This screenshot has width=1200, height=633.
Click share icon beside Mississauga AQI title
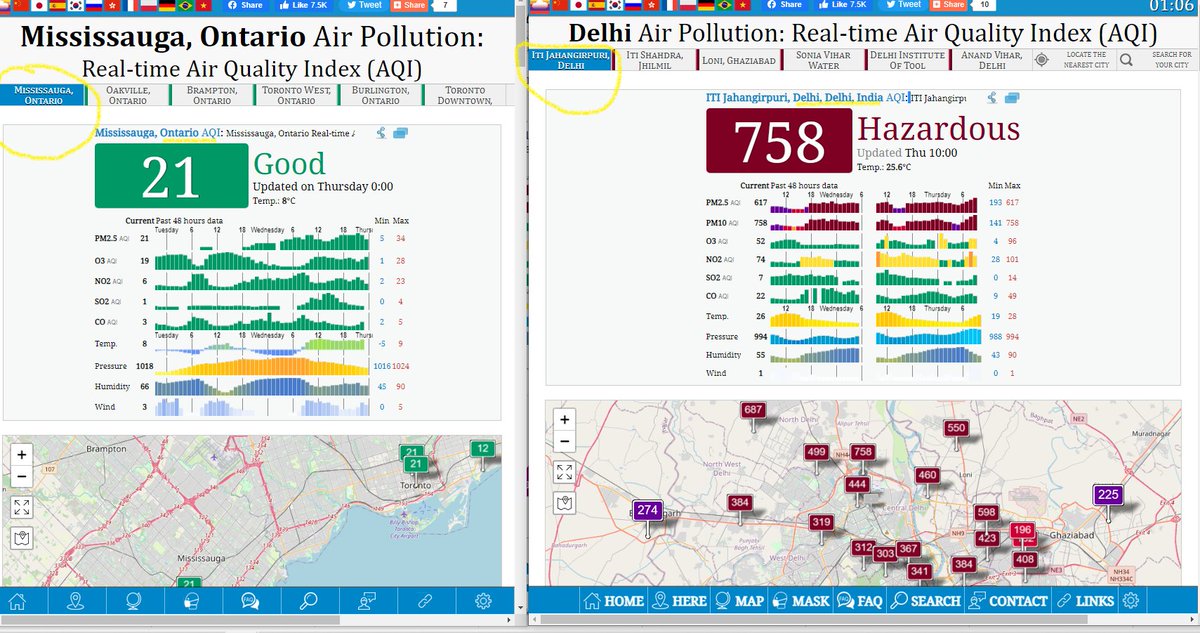click(381, 133)
